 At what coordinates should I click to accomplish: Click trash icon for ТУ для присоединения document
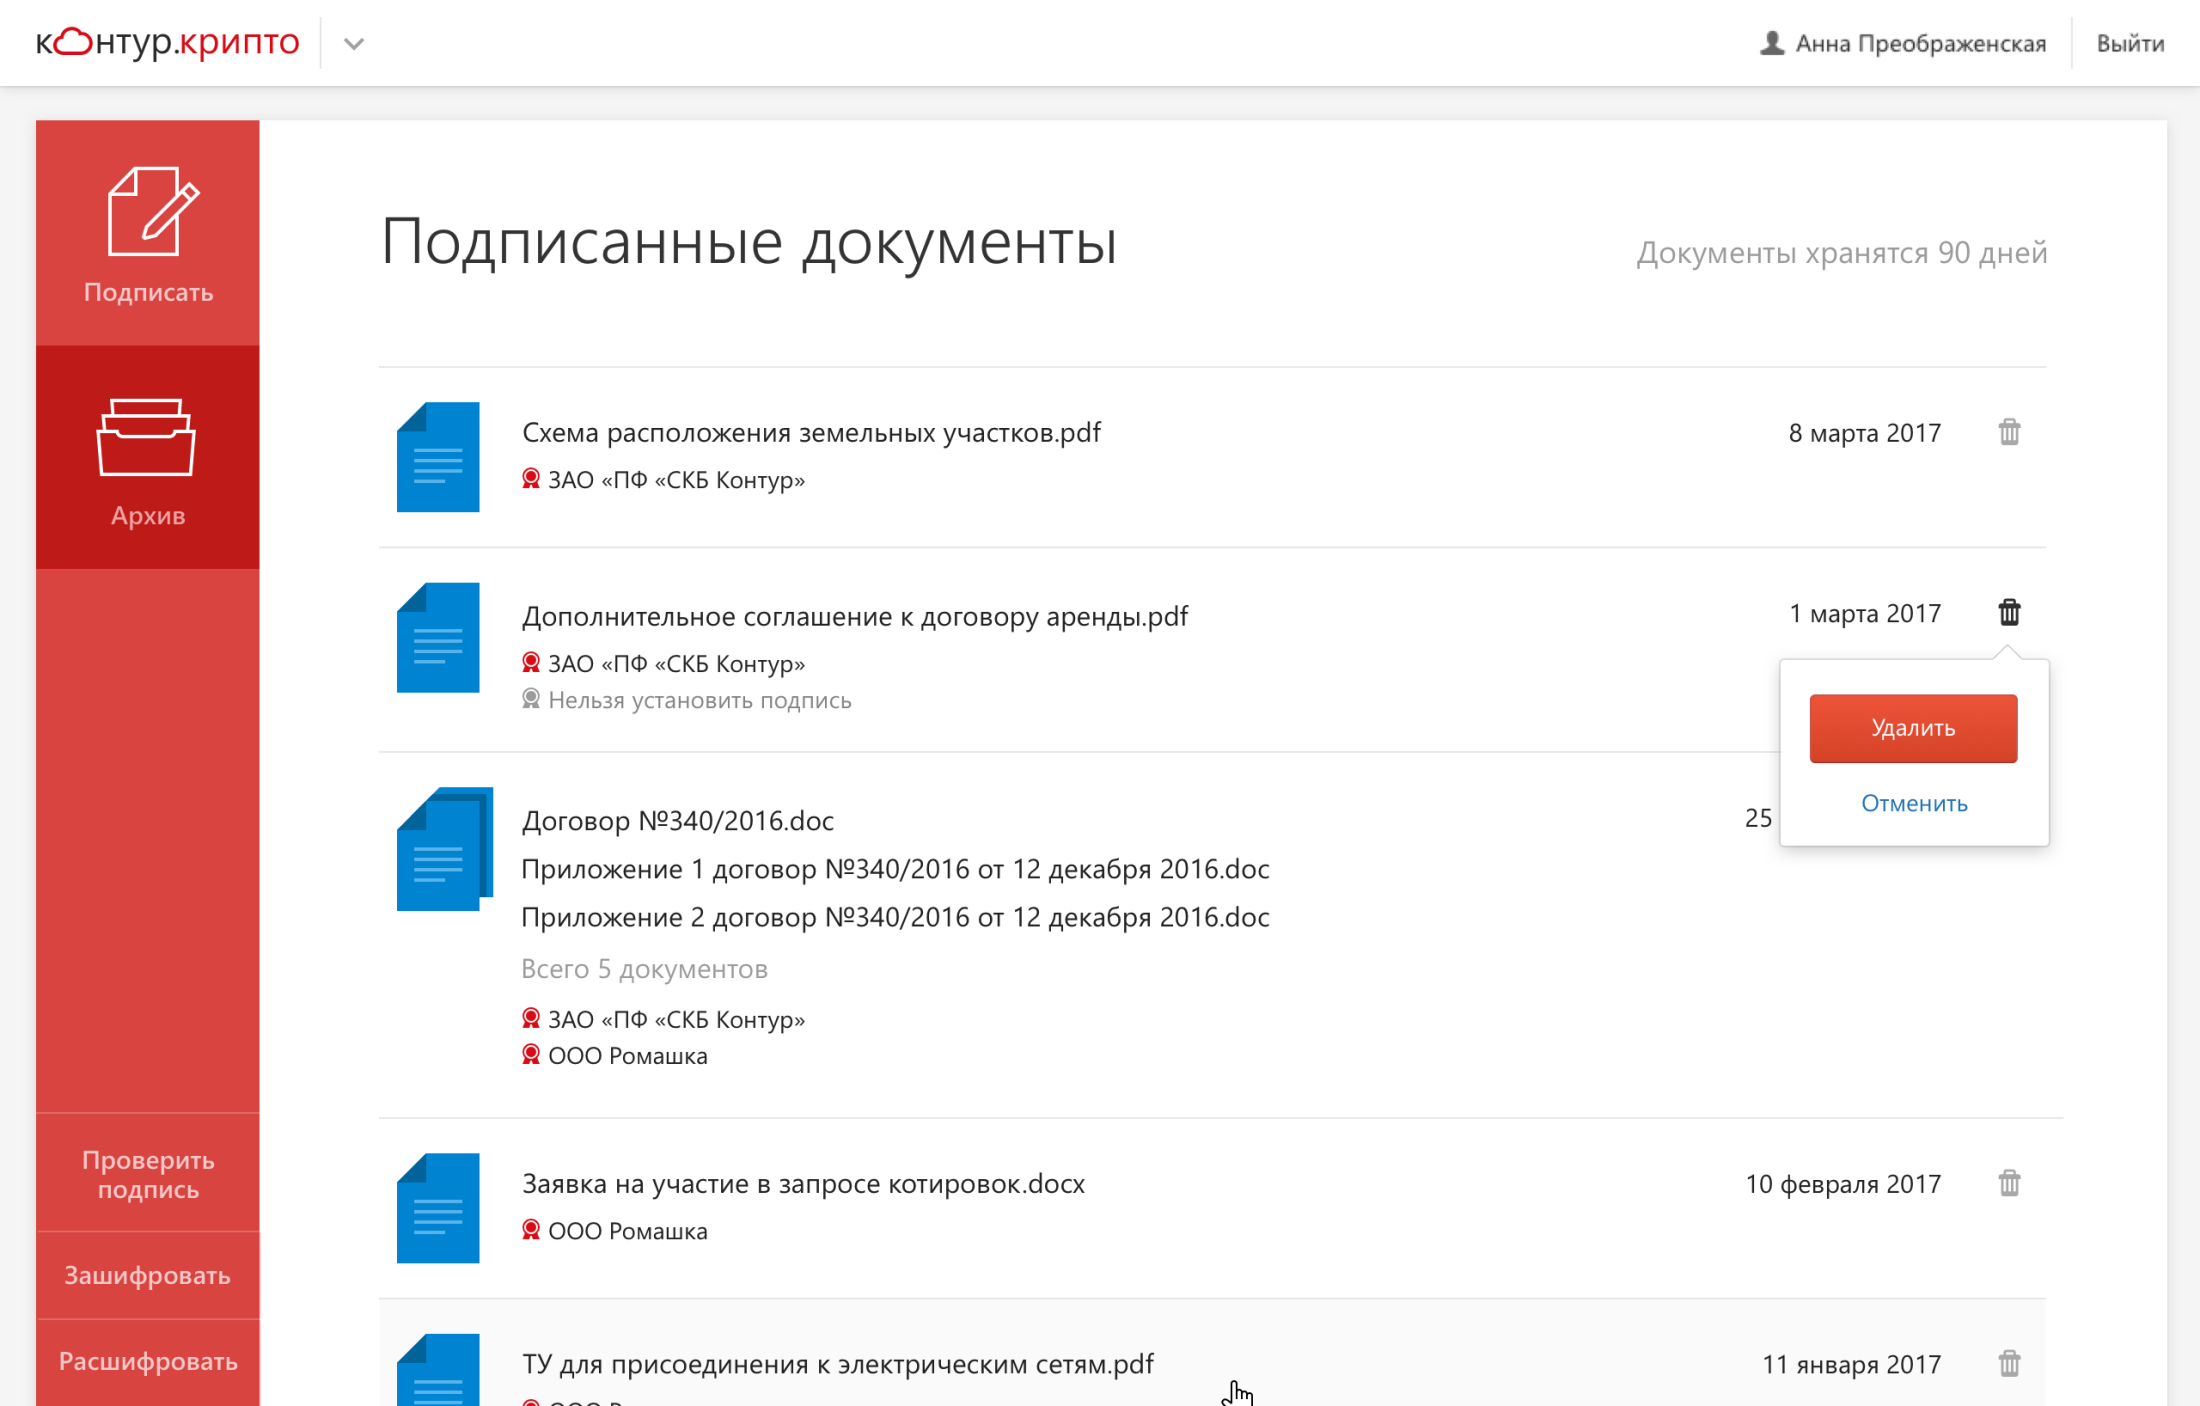[2009, 1364]
